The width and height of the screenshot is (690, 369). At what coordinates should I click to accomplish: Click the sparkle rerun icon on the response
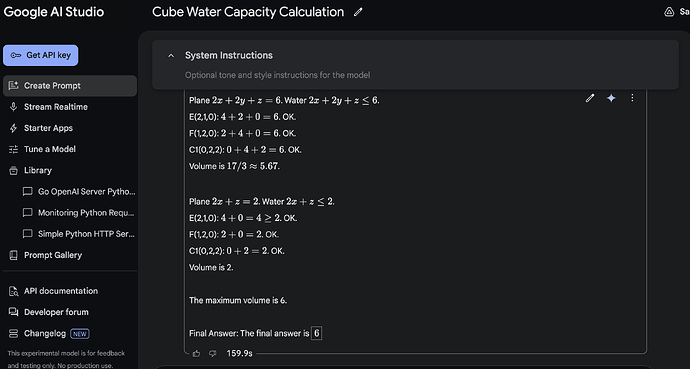pos(611,98)
